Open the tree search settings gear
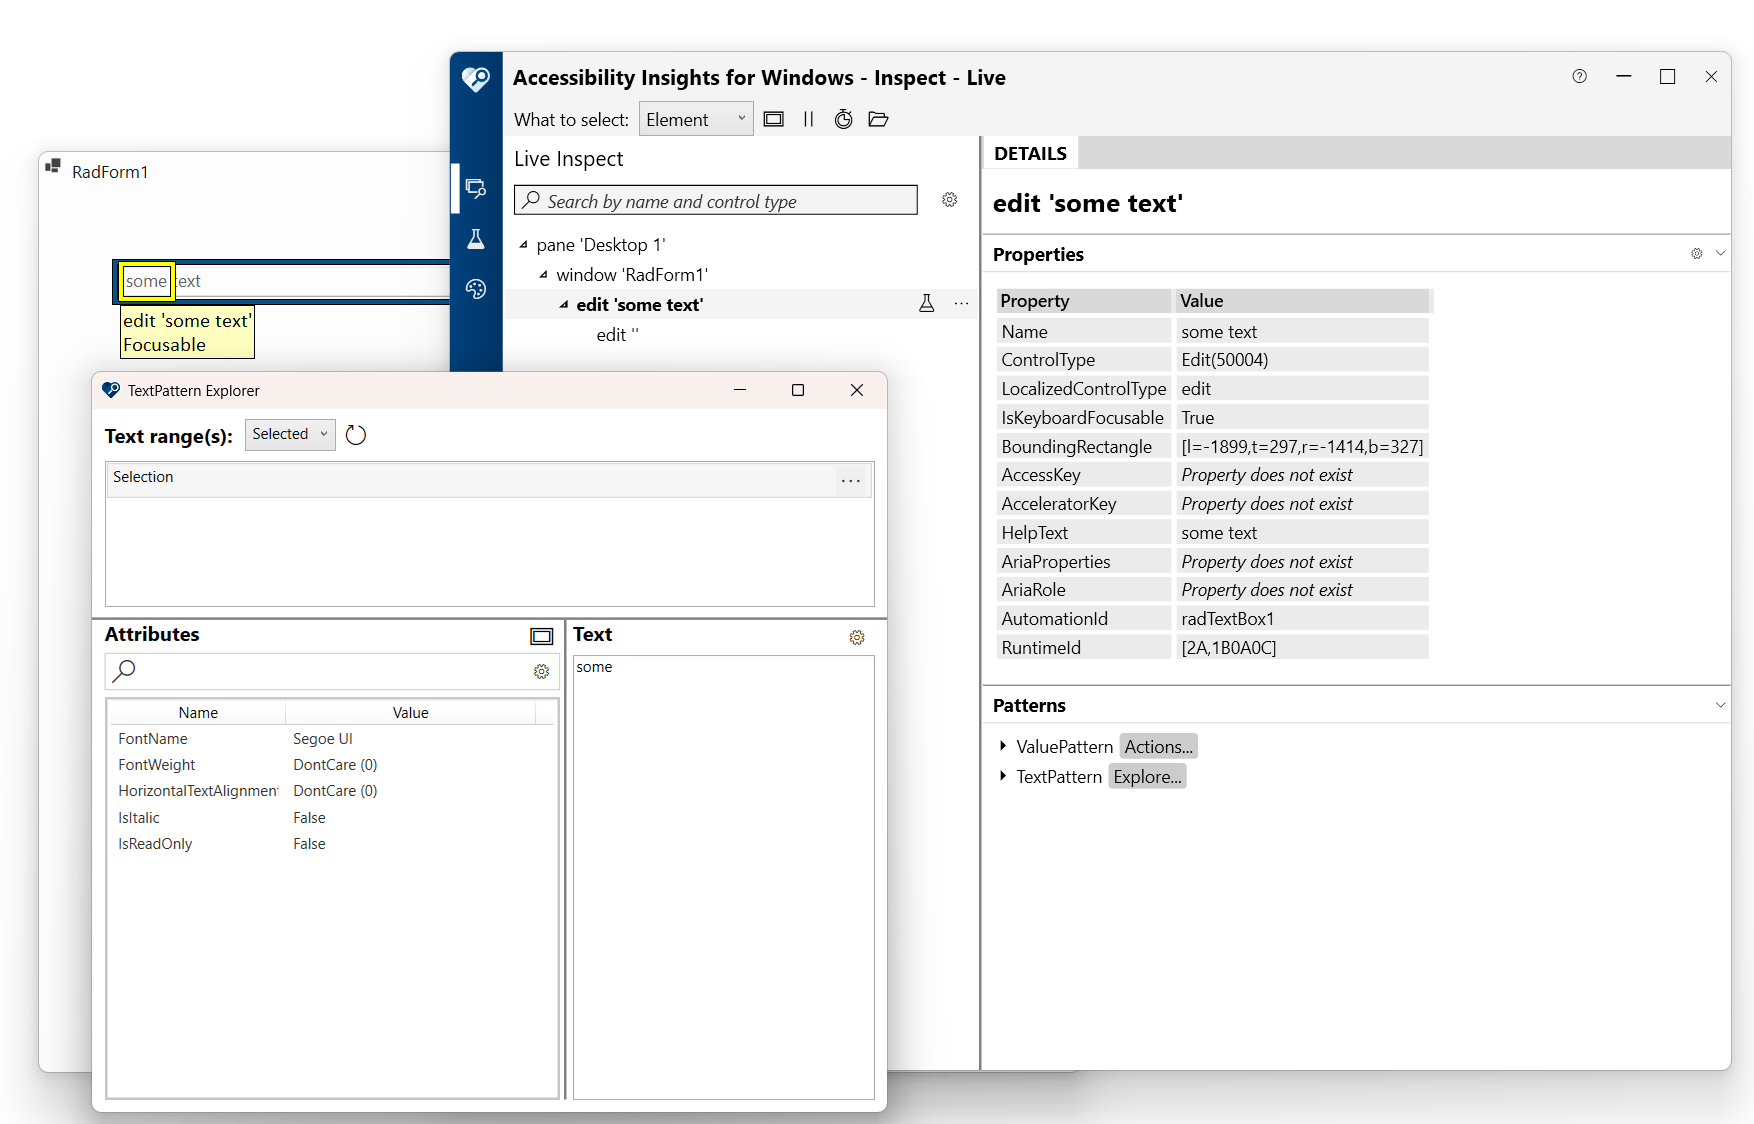Image resolution: width=1754 pixels, height=1124 pixels. (948, 200)
